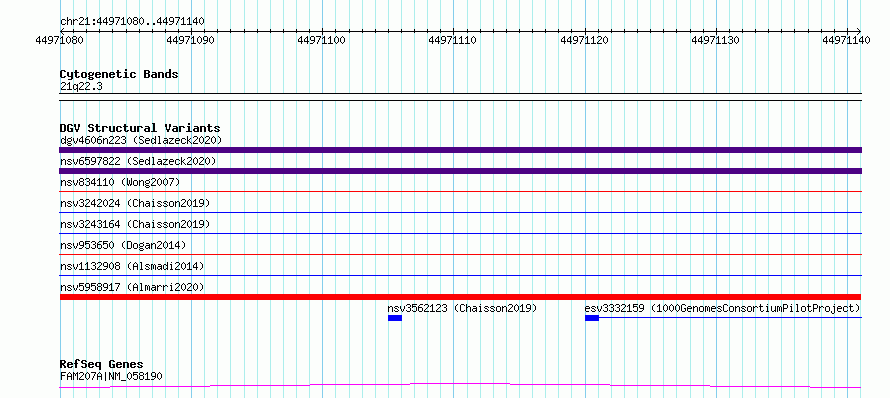
Task: Click the purple bar for dgv4606n223
Action: point(460,150)
